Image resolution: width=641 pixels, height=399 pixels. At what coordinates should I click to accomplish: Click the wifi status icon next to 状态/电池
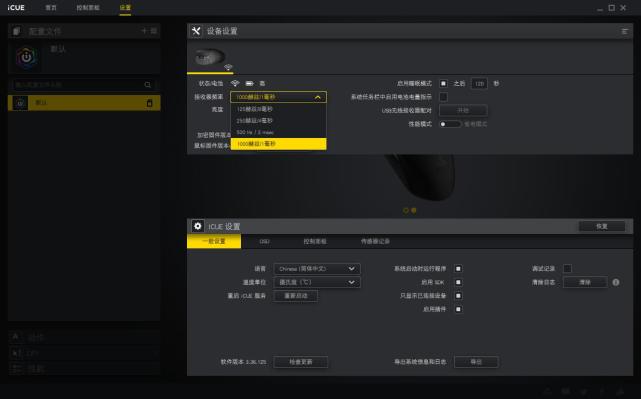click(x=235, y=83)
